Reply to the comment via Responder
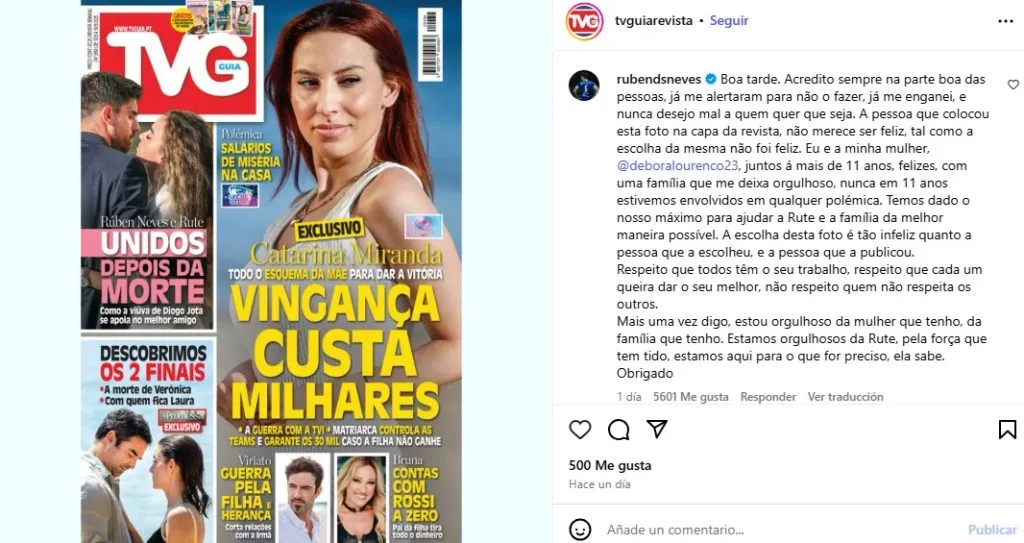Image resolution: width=1024 pixels, height=543 pixels. tap(768, 397)
